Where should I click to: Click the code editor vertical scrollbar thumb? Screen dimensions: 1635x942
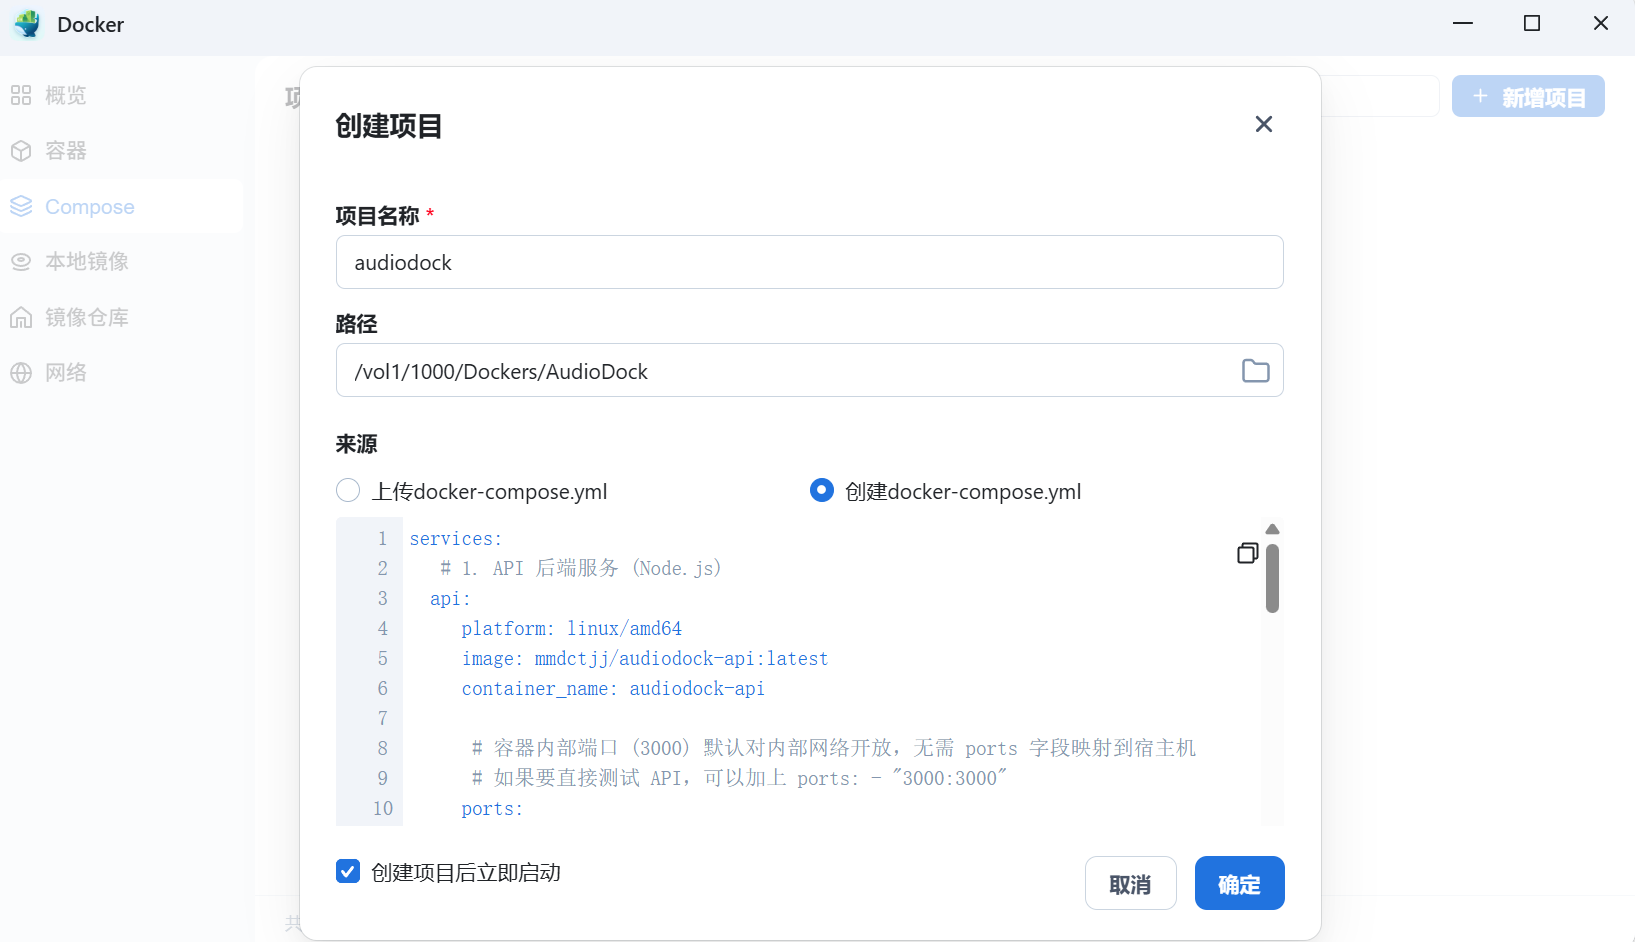coord(1273,578)
